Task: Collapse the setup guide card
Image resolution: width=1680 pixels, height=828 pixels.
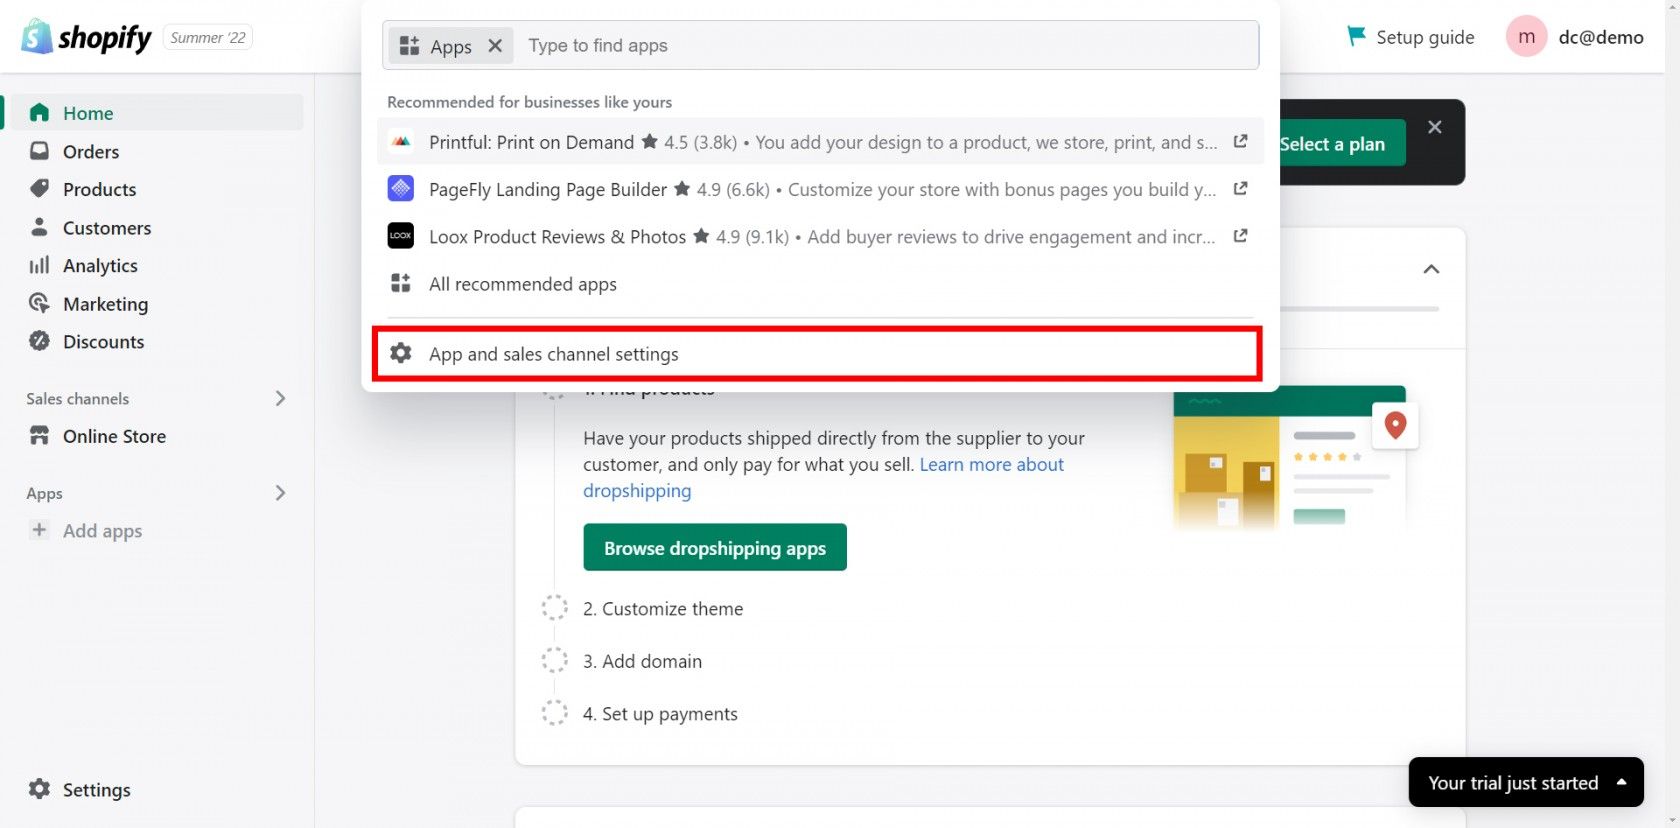Action: (x=1431, y=269)
